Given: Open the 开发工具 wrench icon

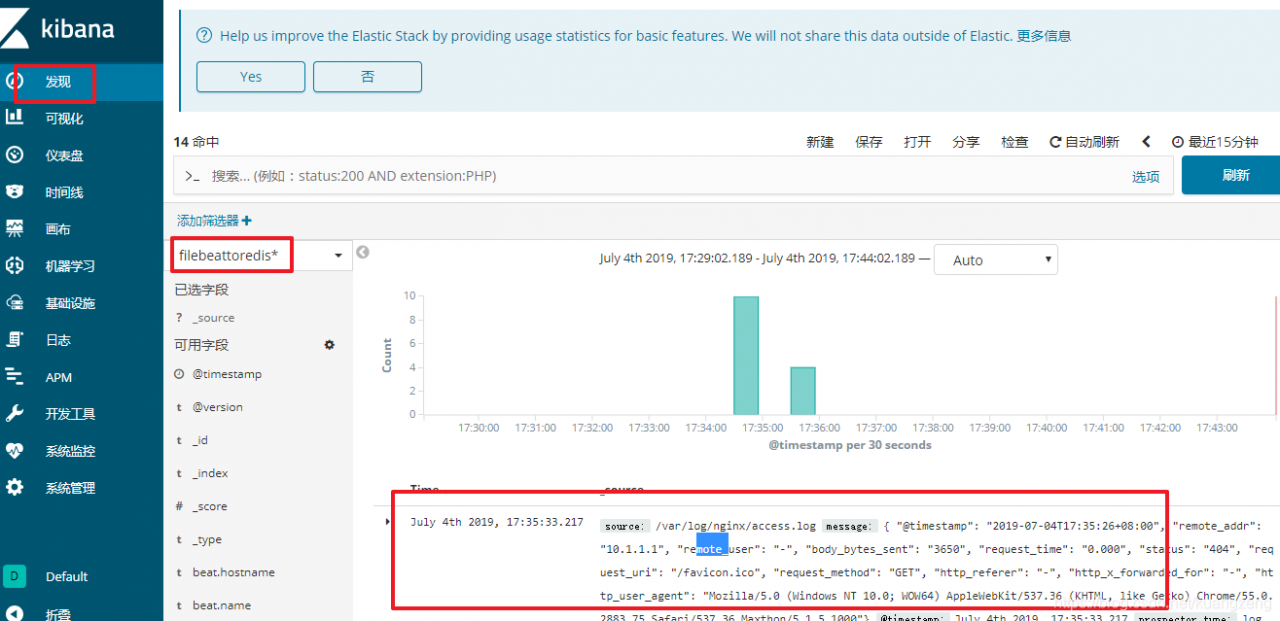Looking at the screenshot, I should [14, 413].
